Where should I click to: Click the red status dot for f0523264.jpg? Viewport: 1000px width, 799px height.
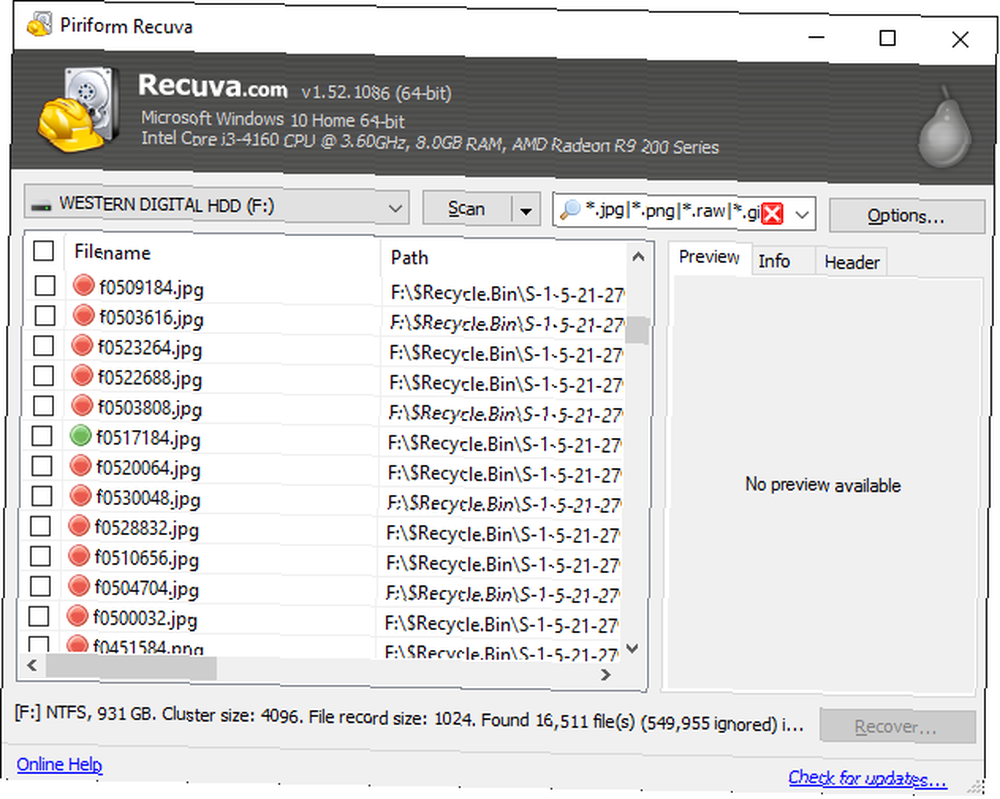[x=82, y=346]
